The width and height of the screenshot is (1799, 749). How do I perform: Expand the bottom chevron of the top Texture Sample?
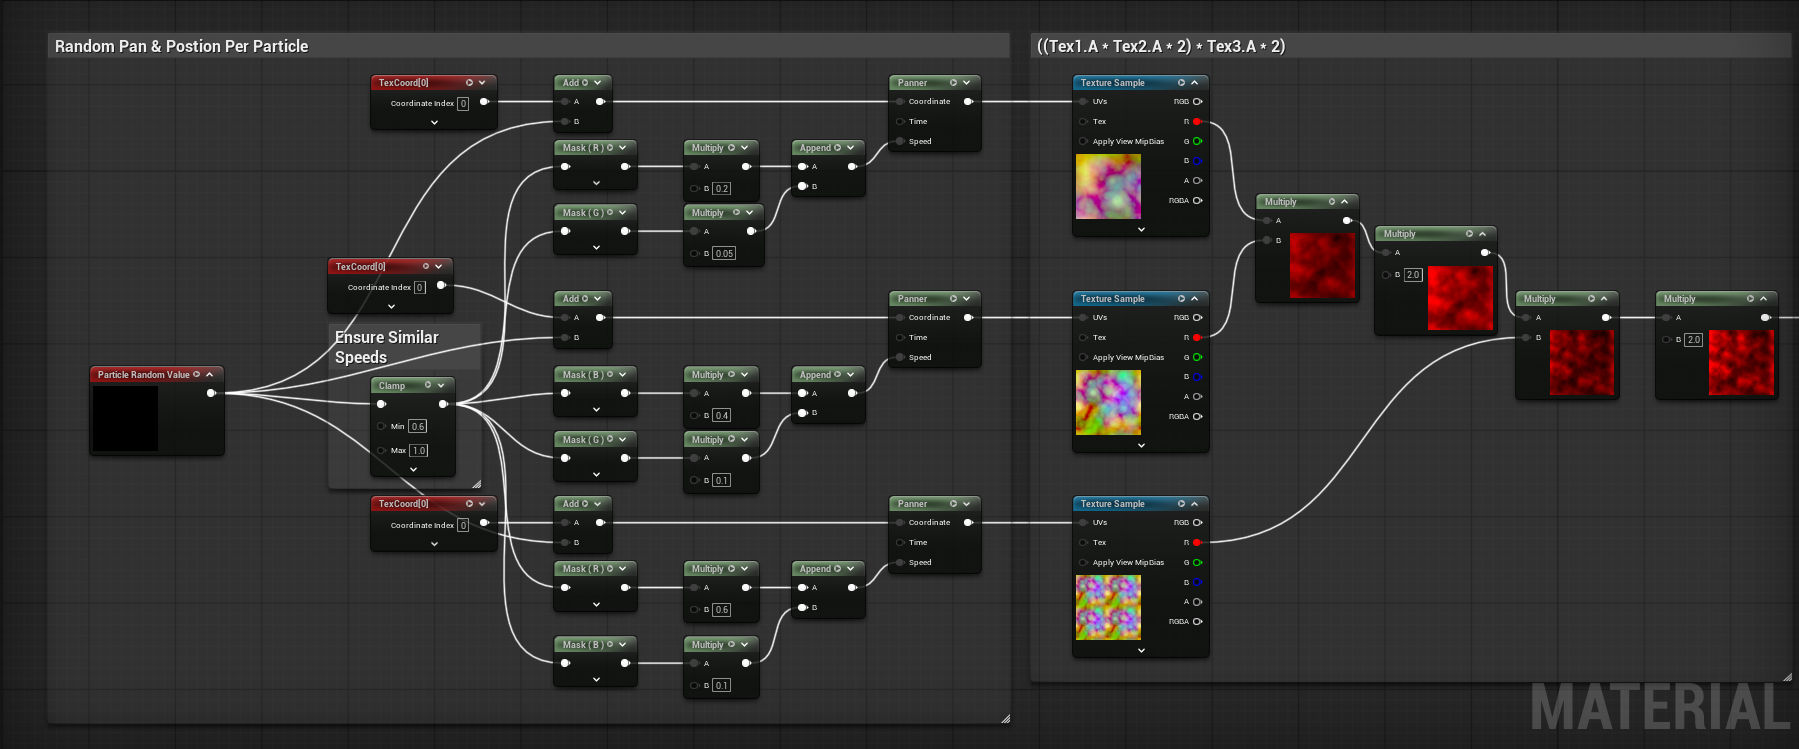click(x=1141, y=229)
